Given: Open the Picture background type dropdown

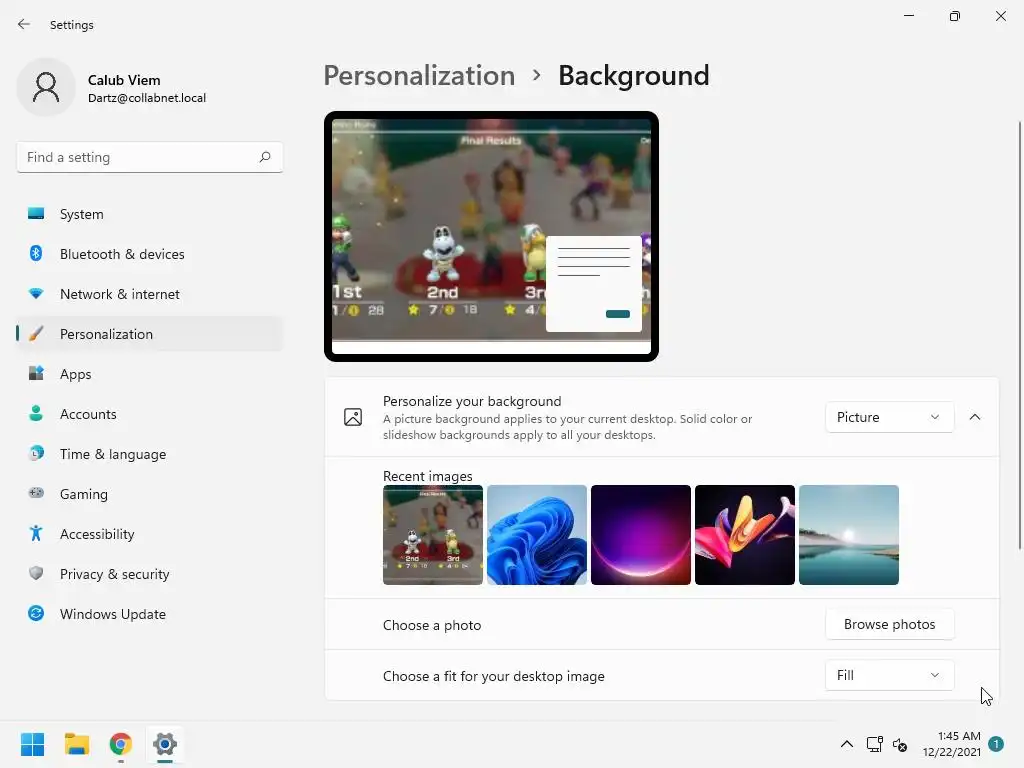Looking at the screenshot, I should (889, 417).
